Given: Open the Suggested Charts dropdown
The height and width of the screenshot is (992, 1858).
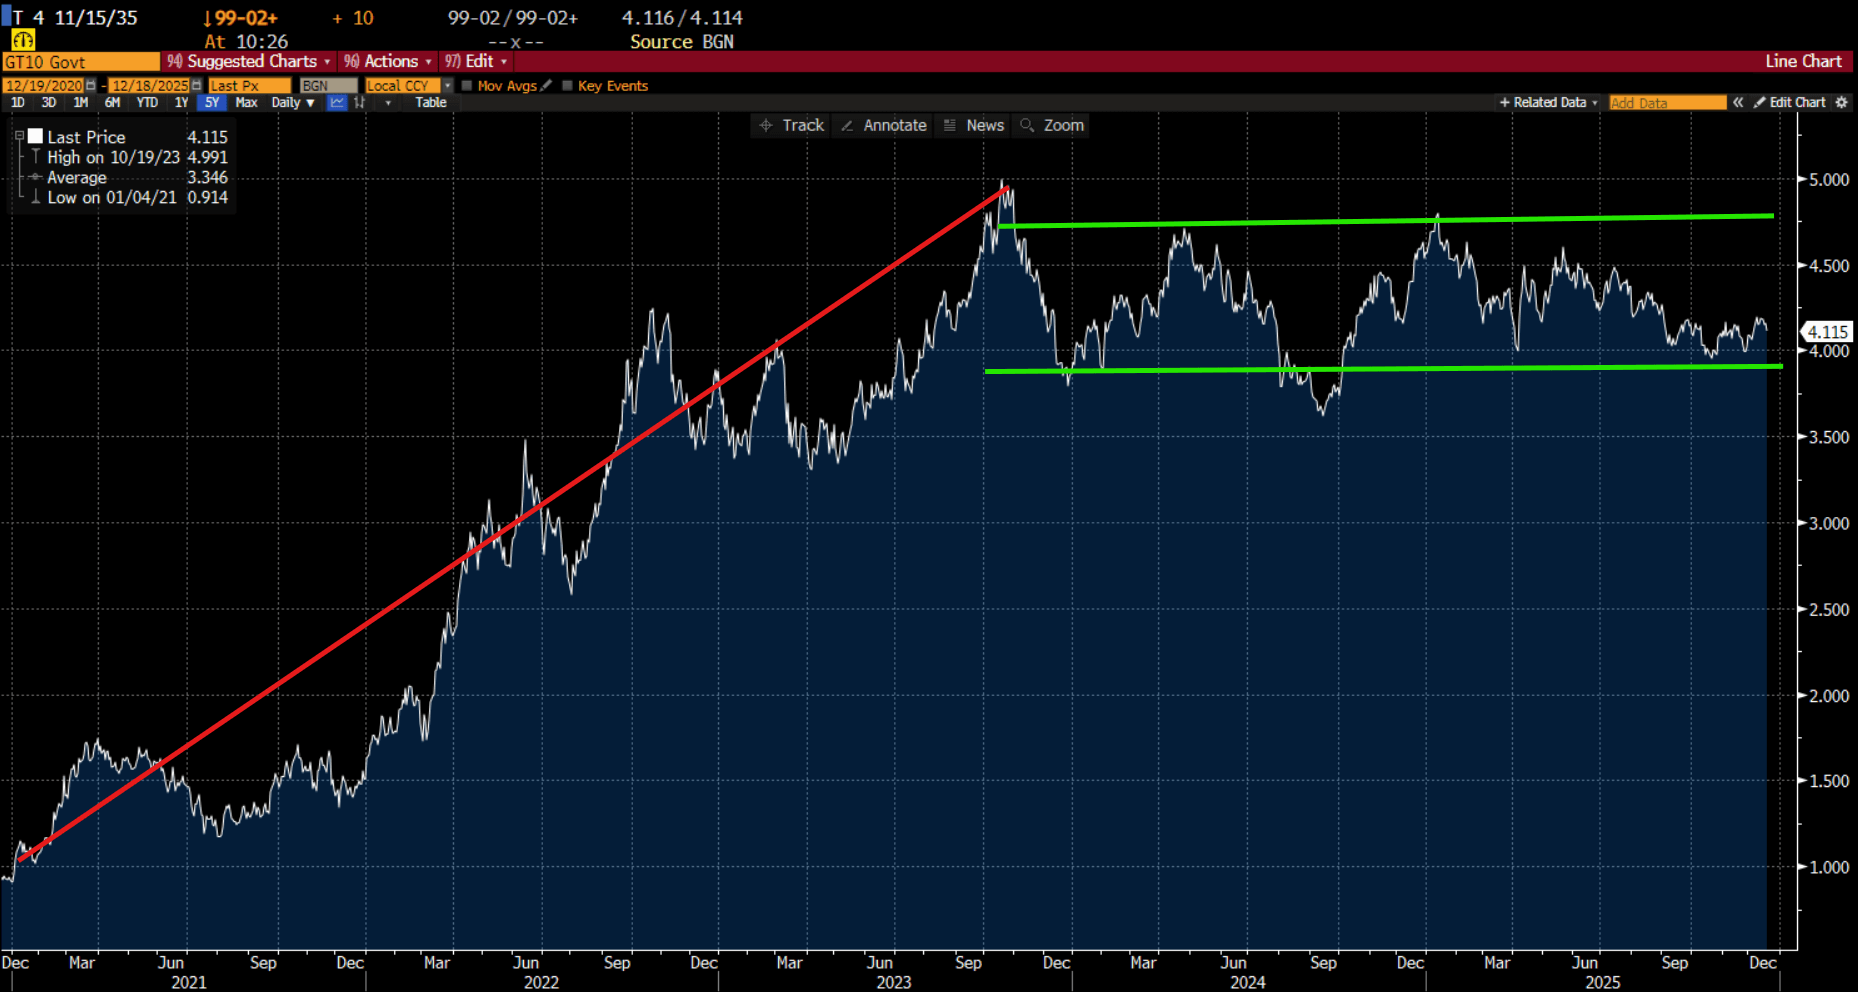Looking at the screenshot, I should click(x=249, y=61).
